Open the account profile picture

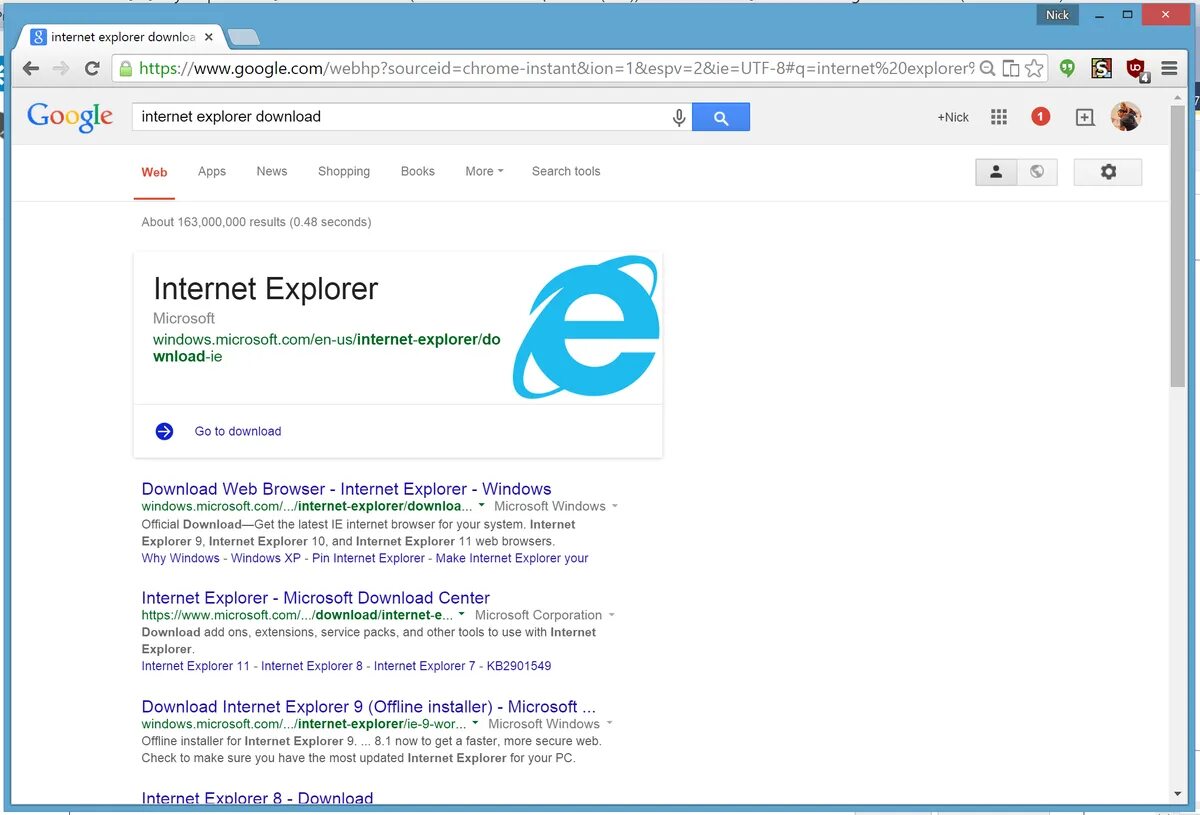pos(1126,116)
